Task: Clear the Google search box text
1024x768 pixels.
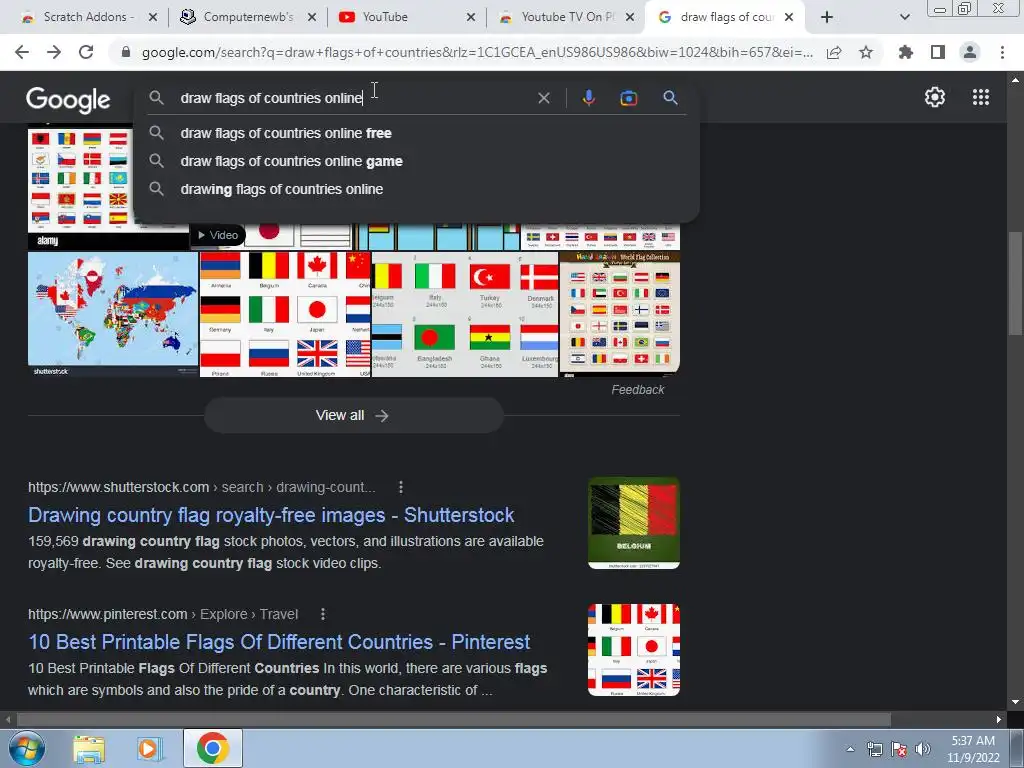Action: tap(543, 98)
